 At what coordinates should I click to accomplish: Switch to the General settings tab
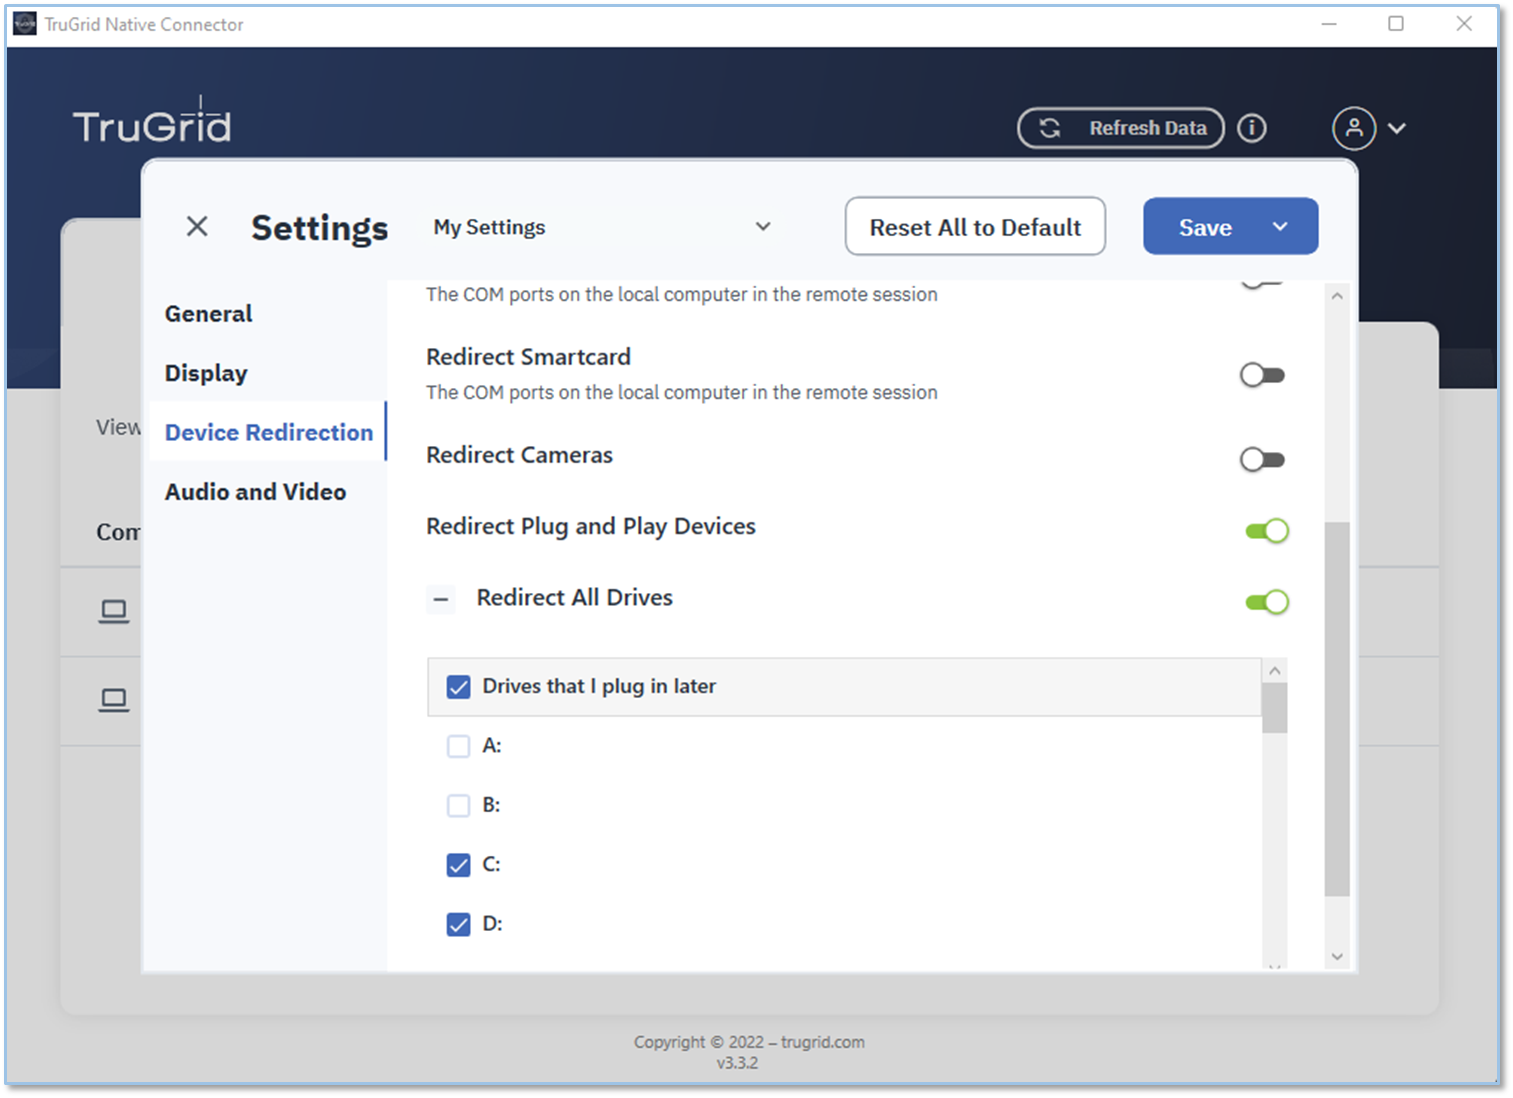209,314
